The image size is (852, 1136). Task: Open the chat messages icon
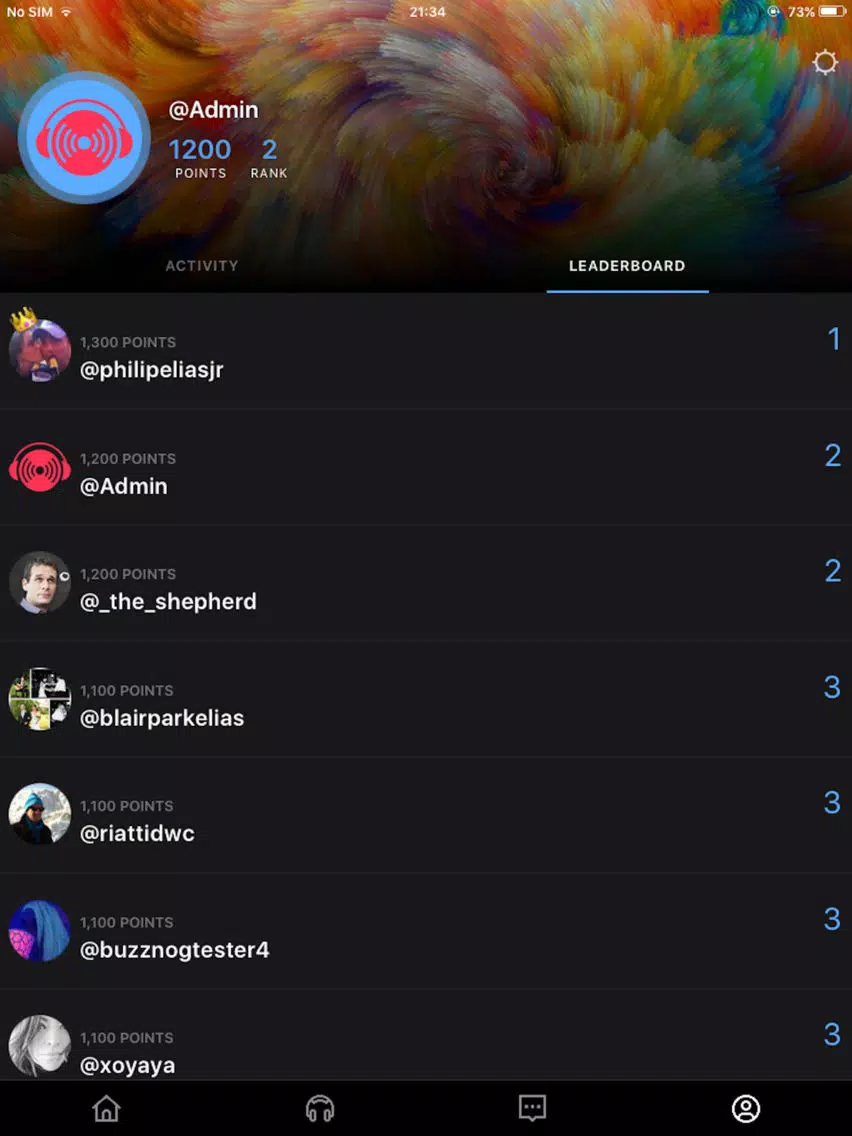tap(532, 1108)
